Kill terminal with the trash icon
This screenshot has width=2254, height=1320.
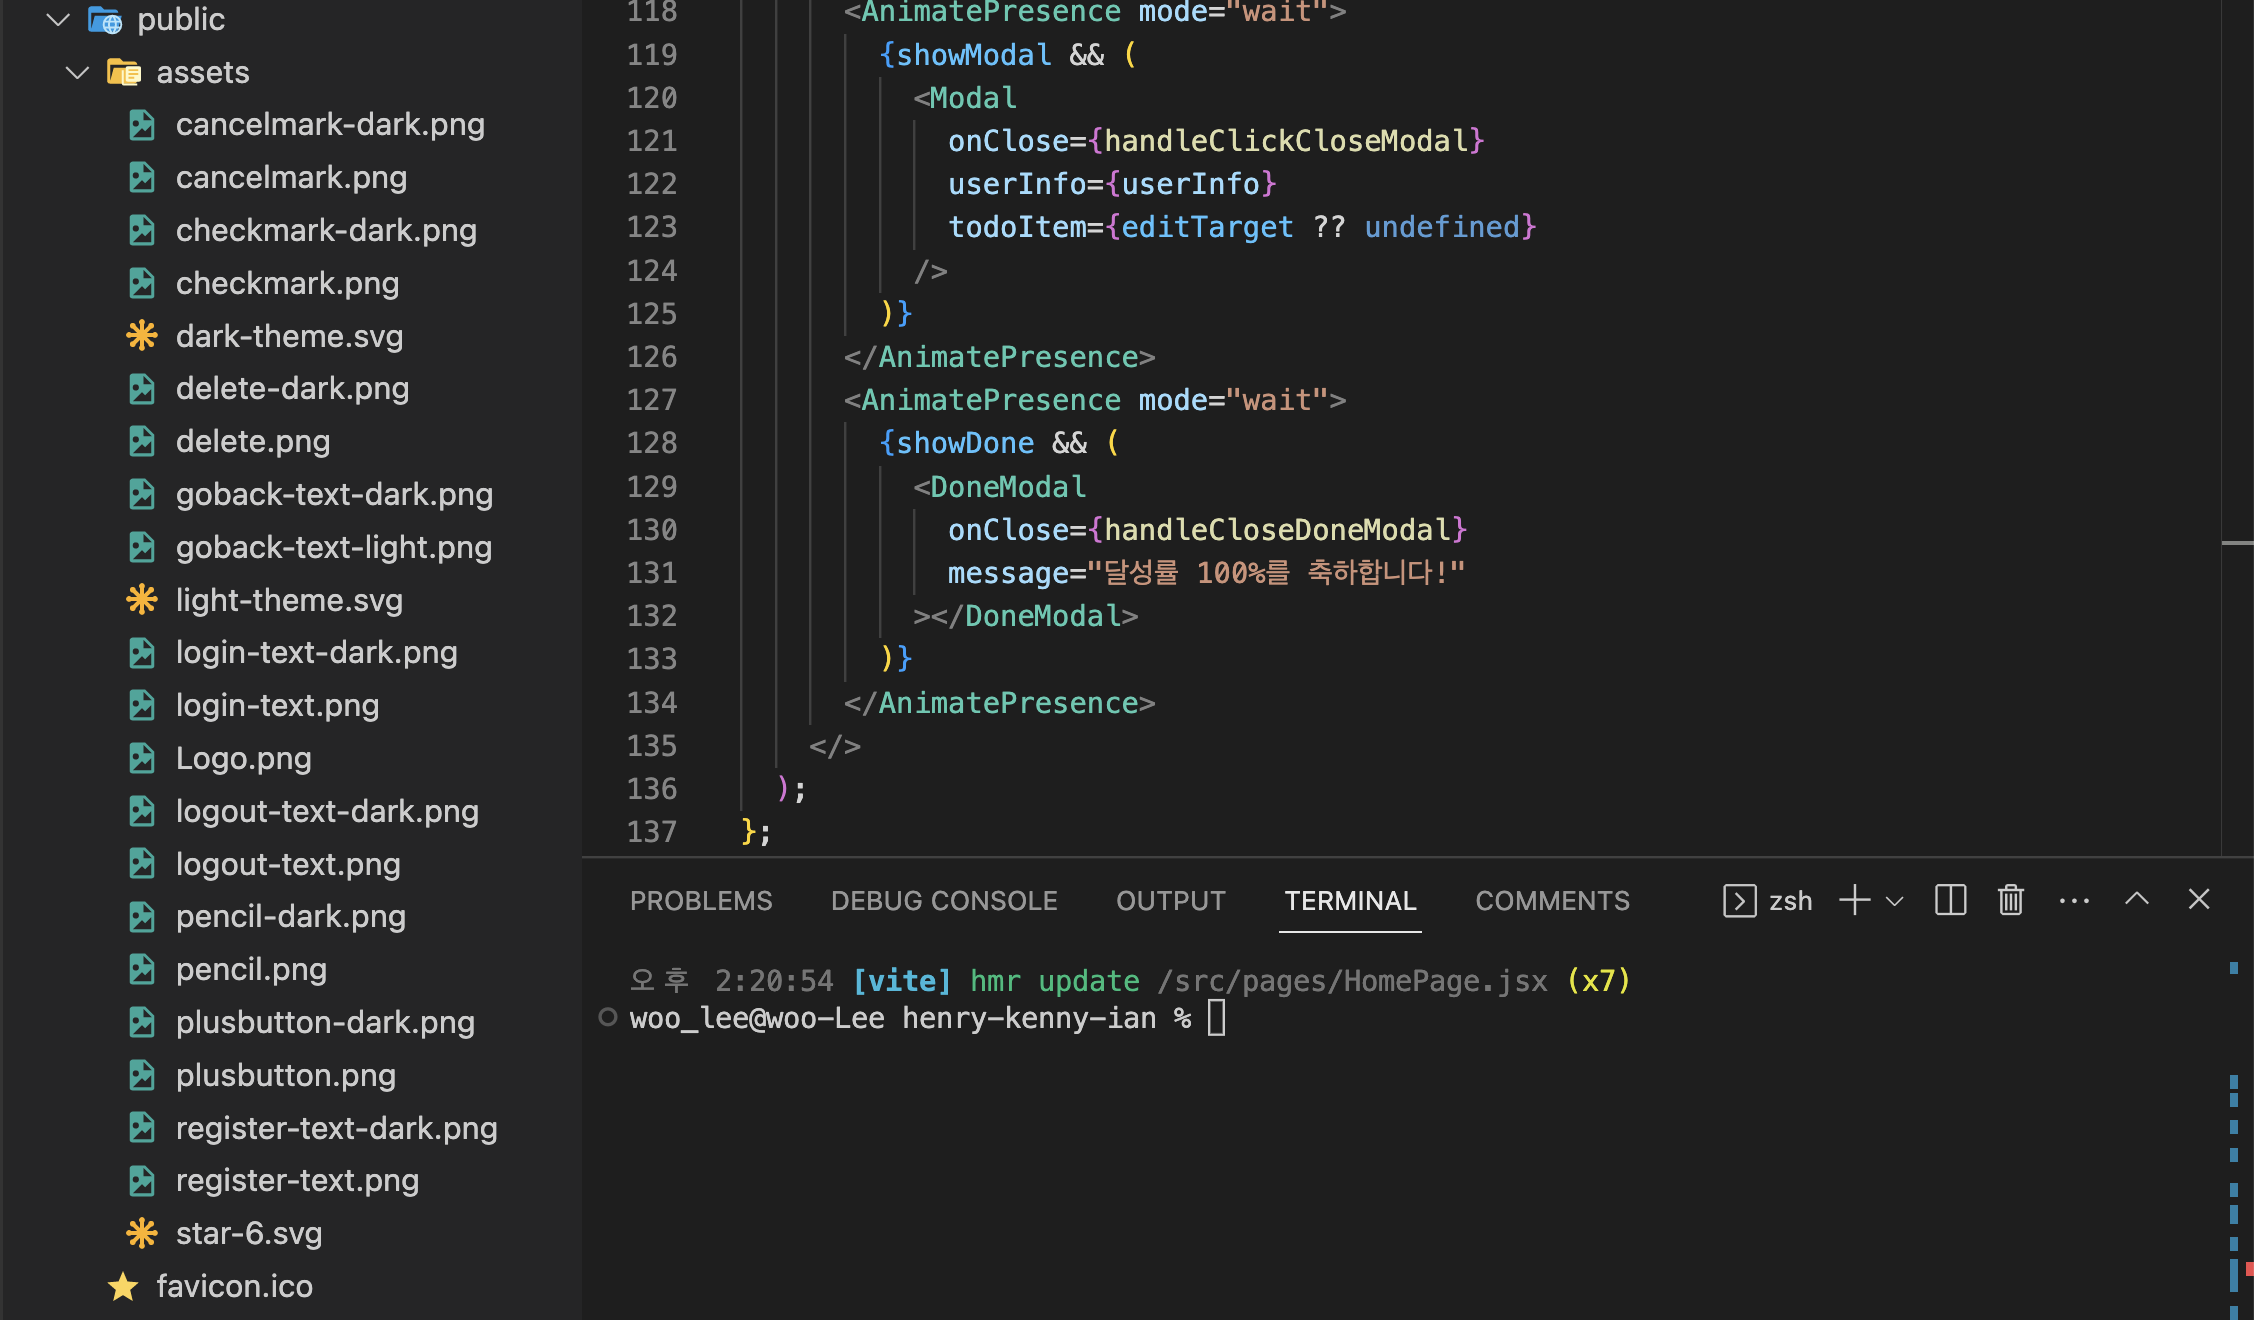pyautogui.click(x=2011, y=900)
